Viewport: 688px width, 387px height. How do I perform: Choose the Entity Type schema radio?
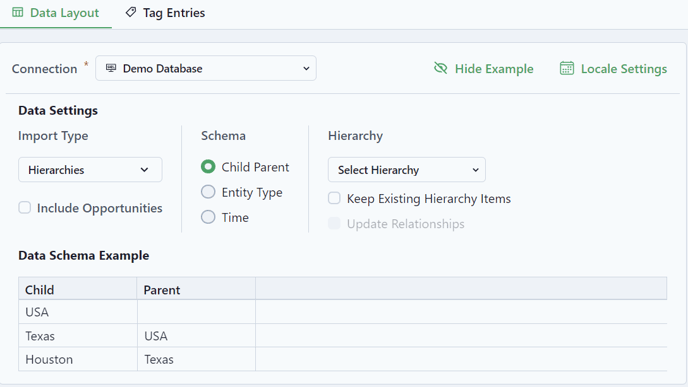pyautogui.click(x=208, y=192)
